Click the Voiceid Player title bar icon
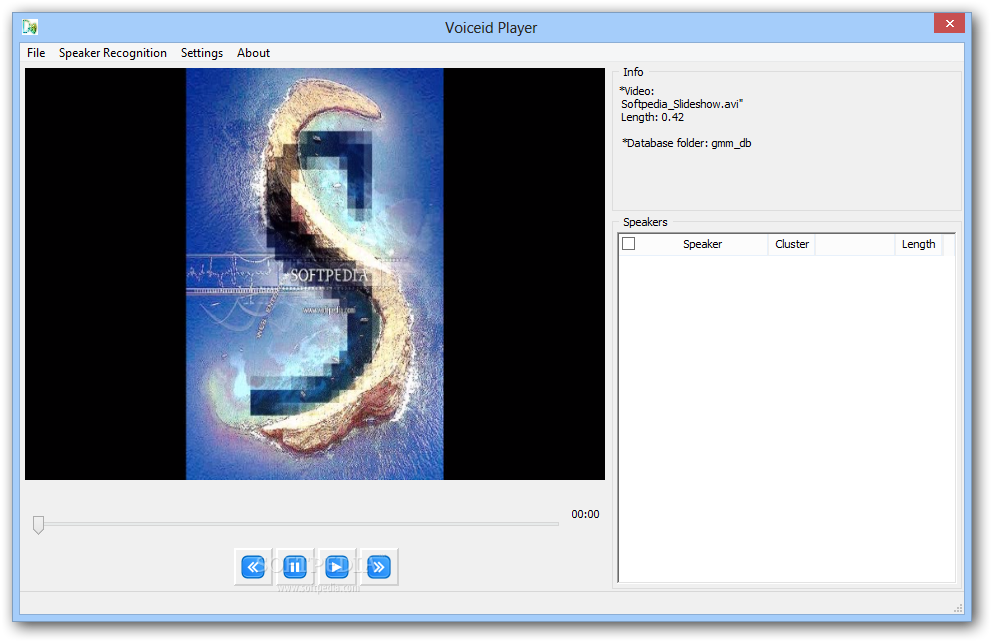The height and width of the screenshot is (642, 992). coord(30,27)
